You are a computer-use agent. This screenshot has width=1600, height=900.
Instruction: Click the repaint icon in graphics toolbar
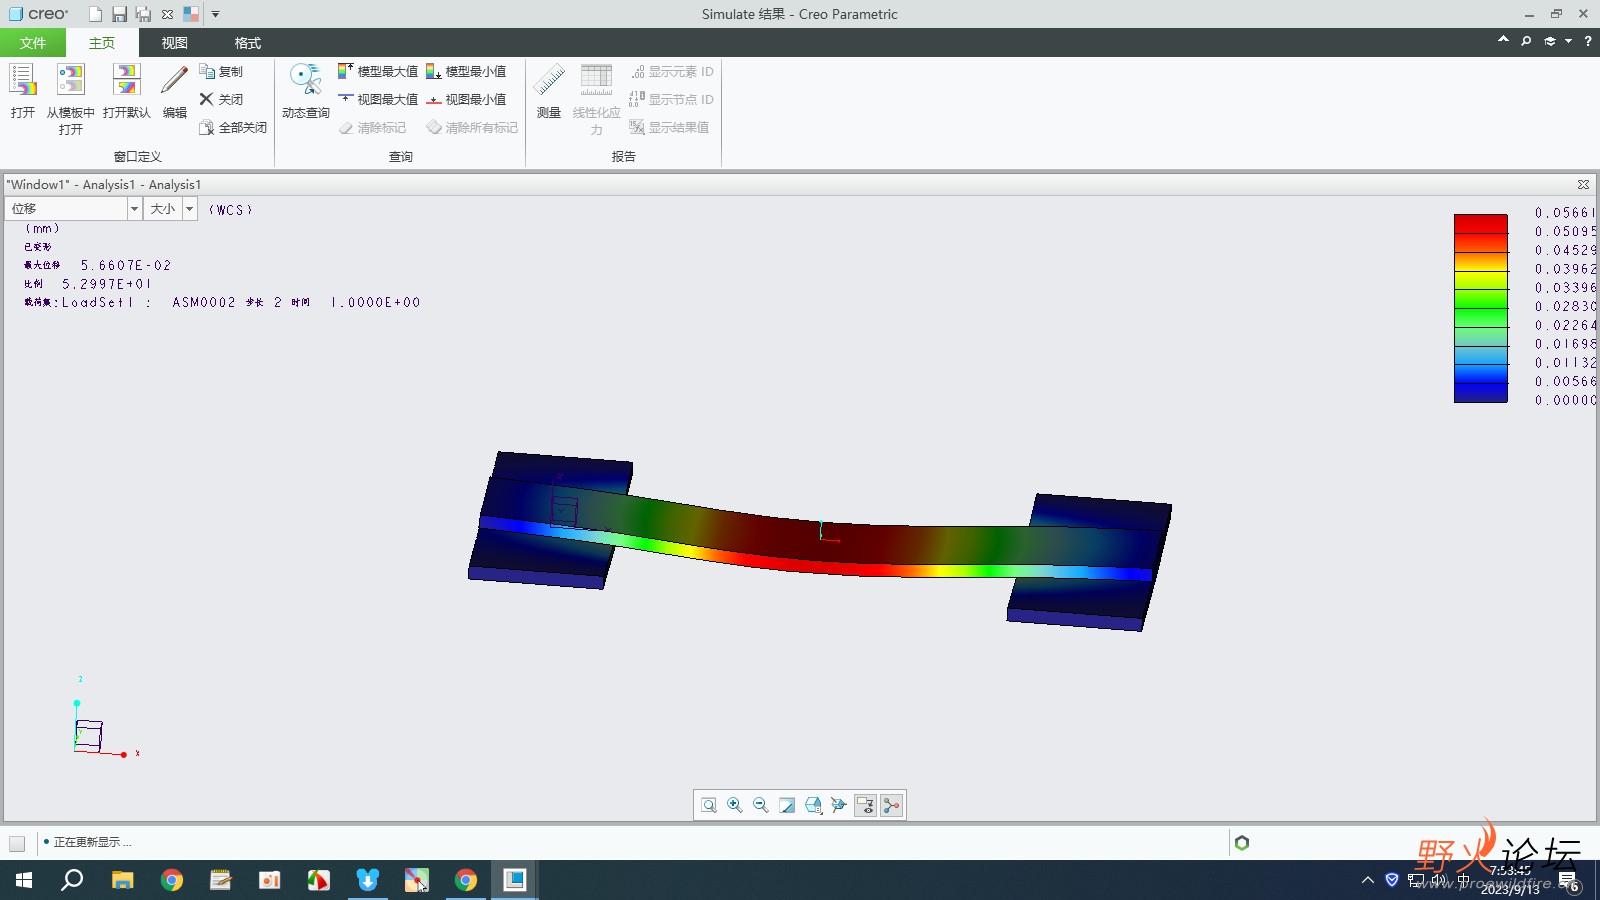point(787,805)
